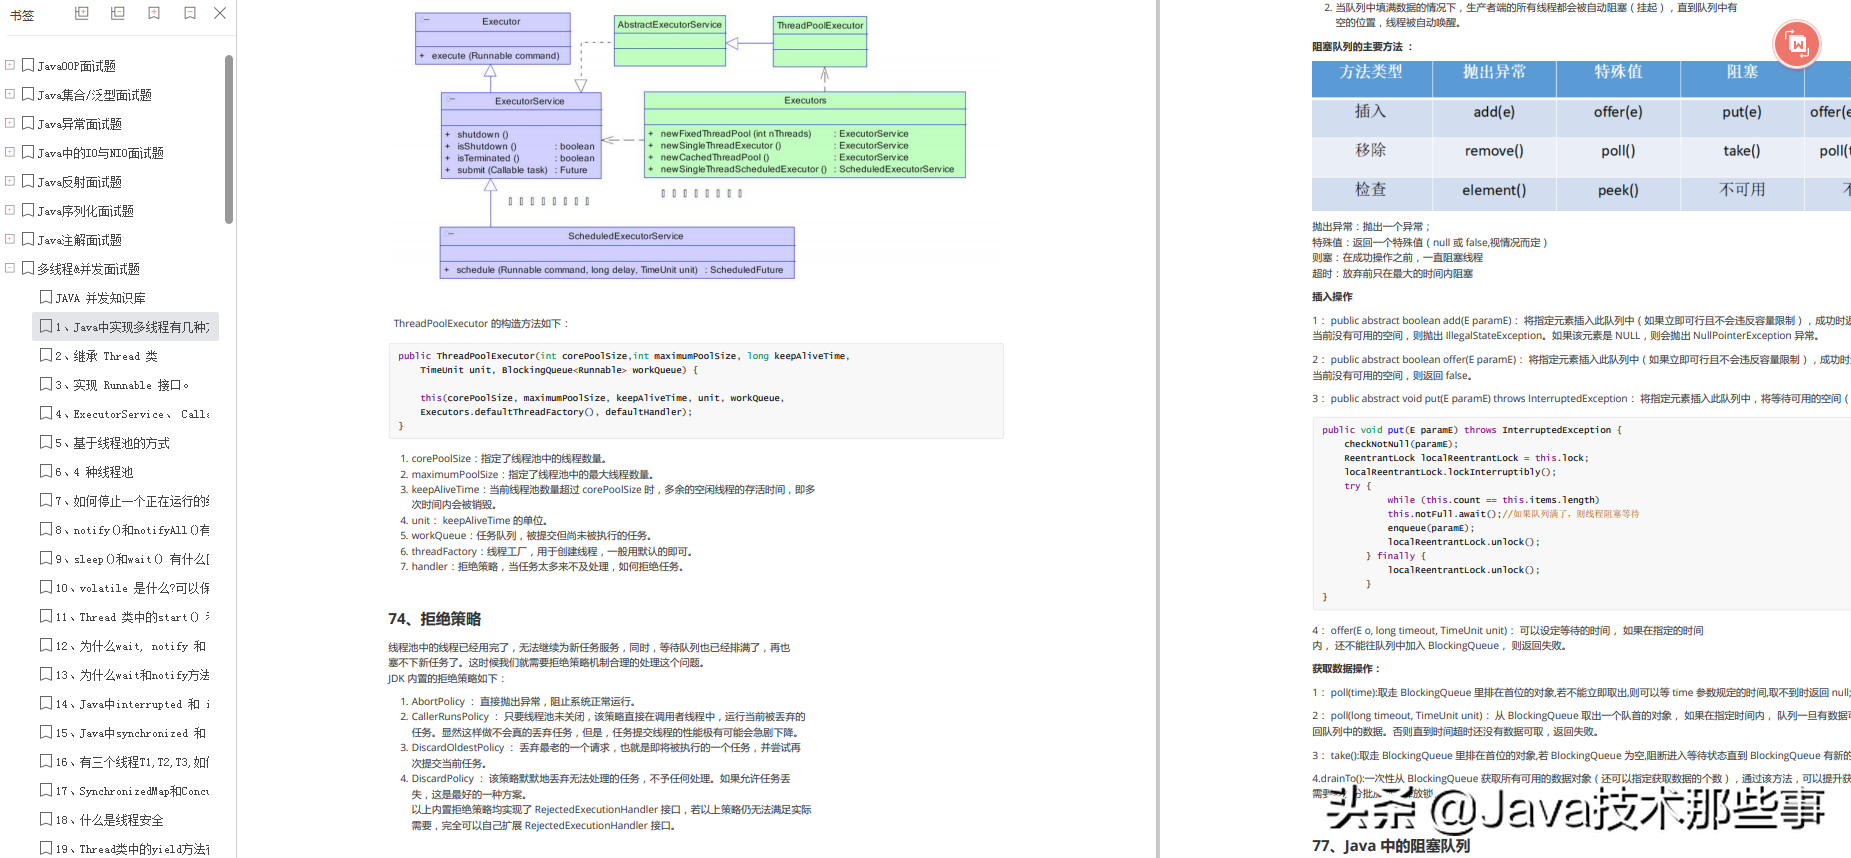
Task: Click the 77、Java 中的阻塞队列 heading
Action: point(1391,846)
